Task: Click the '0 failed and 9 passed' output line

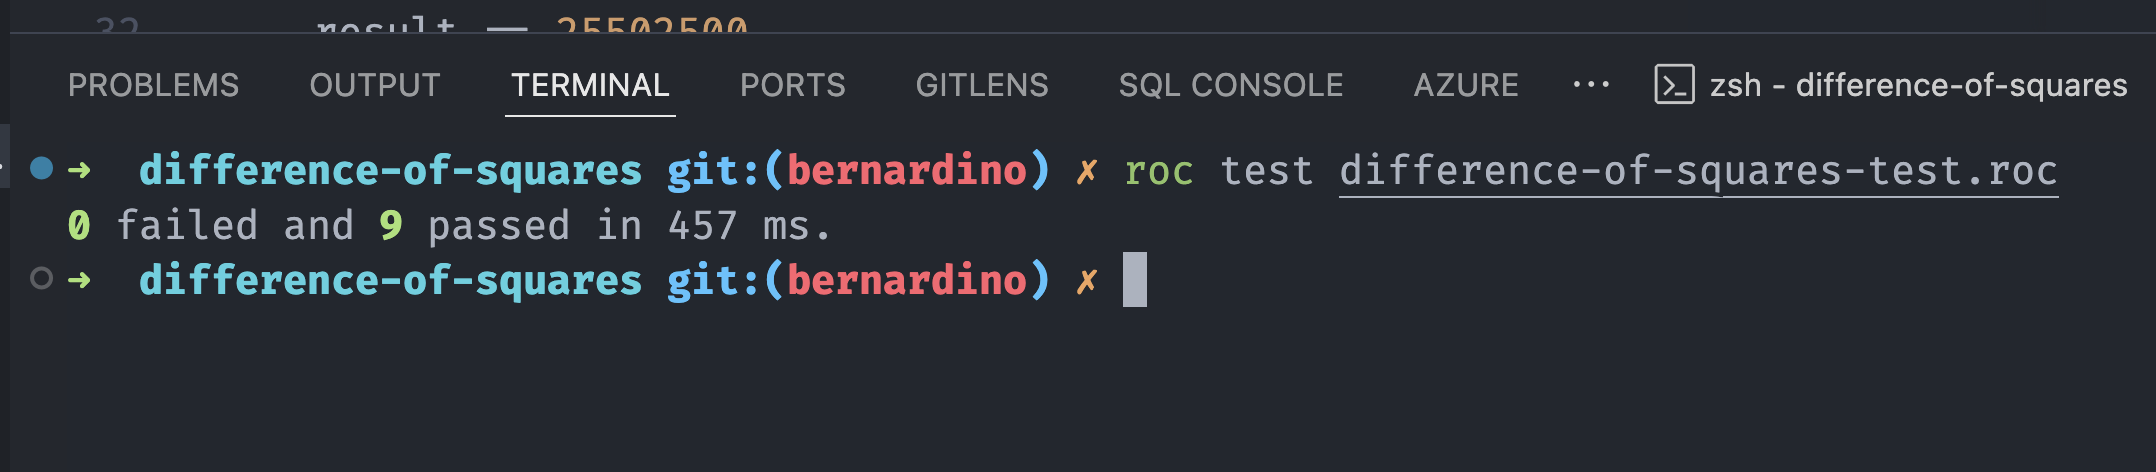Action: (450, 226)
